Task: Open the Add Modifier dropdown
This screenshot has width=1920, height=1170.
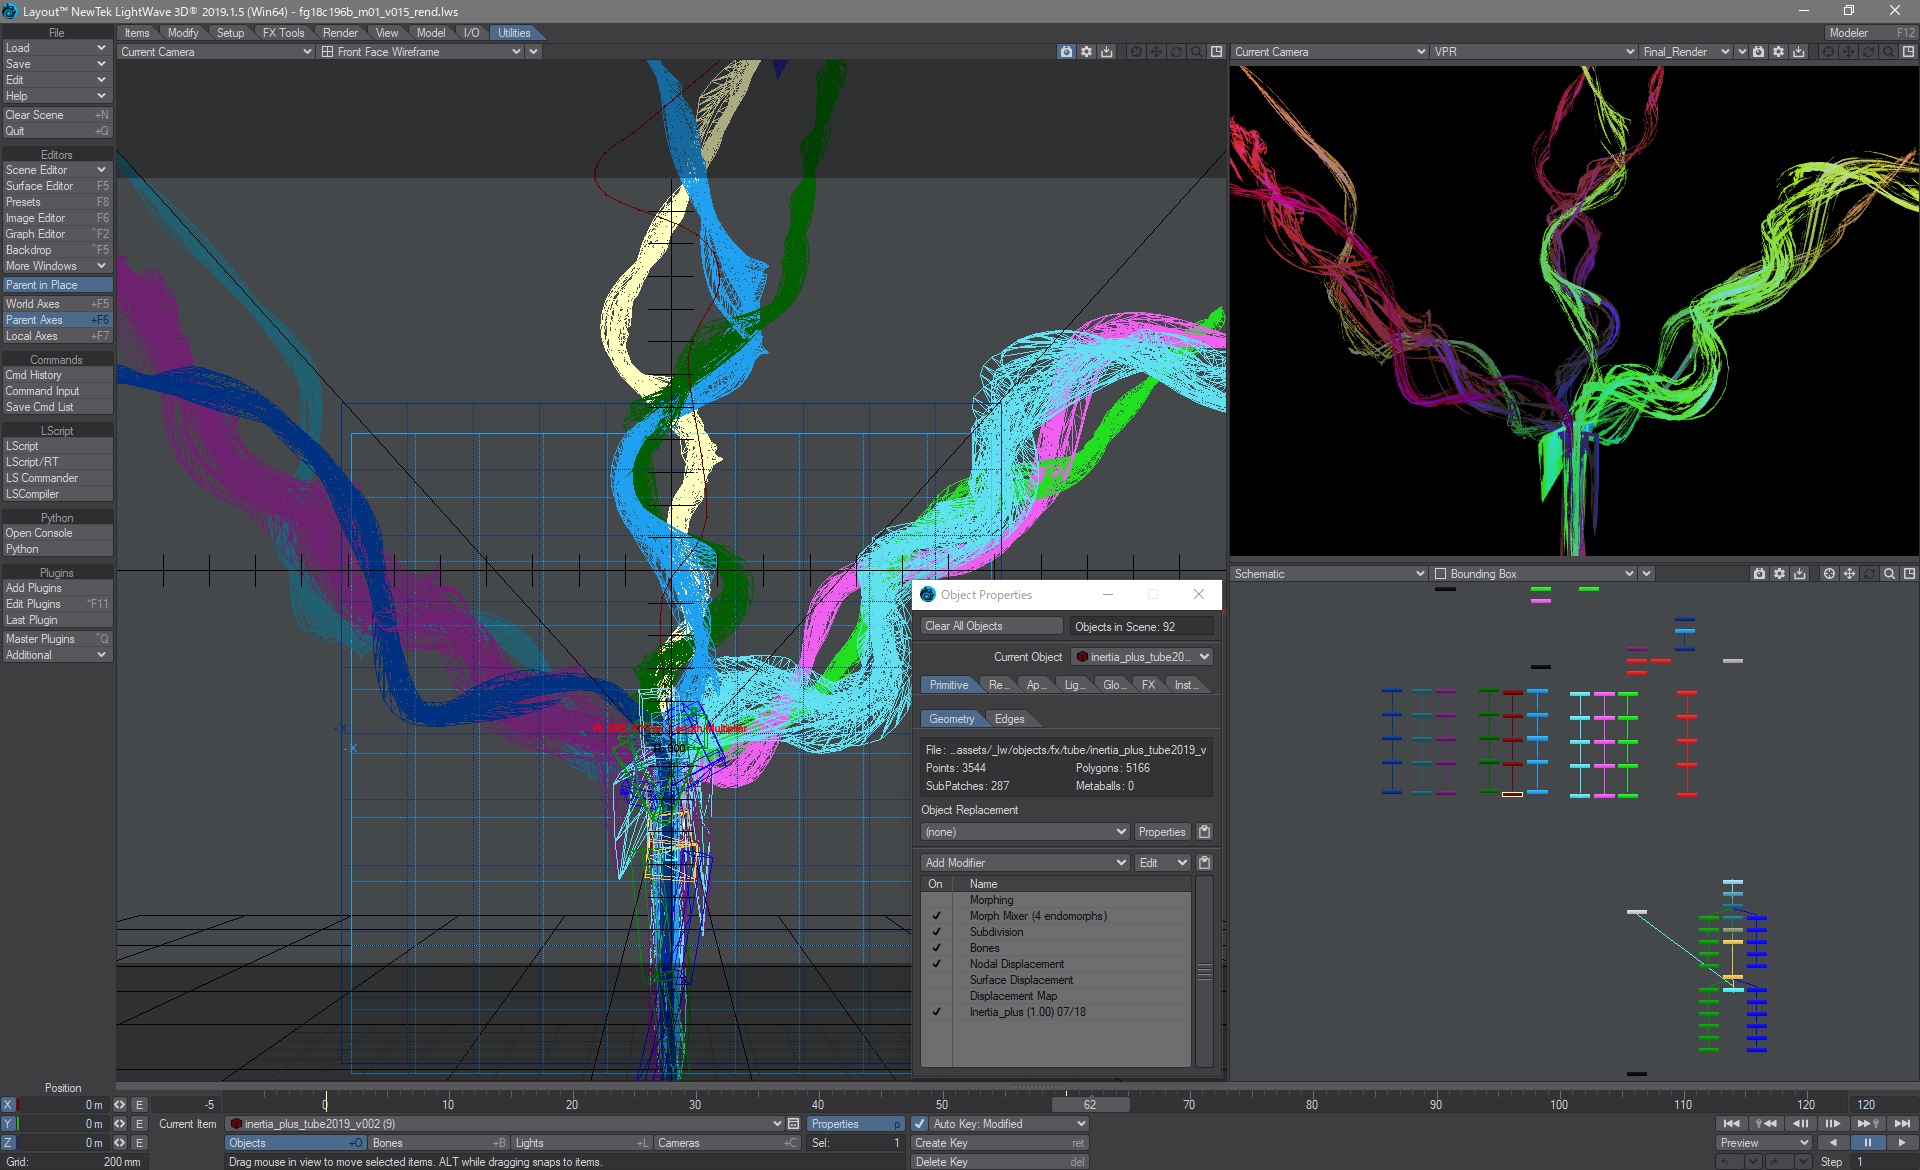Action: coord(1024,863)
